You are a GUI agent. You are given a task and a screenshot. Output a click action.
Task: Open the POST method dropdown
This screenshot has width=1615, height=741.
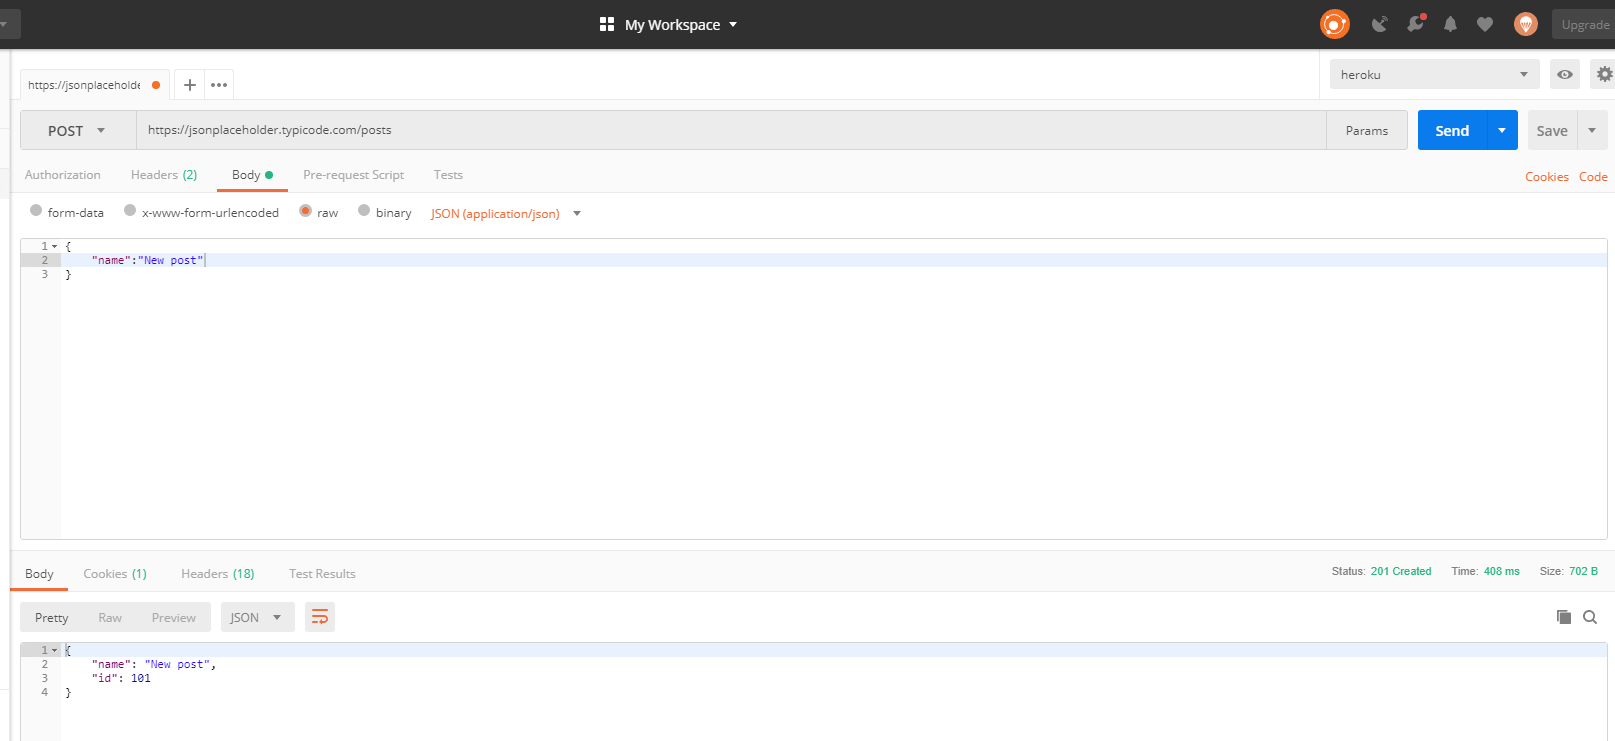pyautogui.click(x=77, y=131)
